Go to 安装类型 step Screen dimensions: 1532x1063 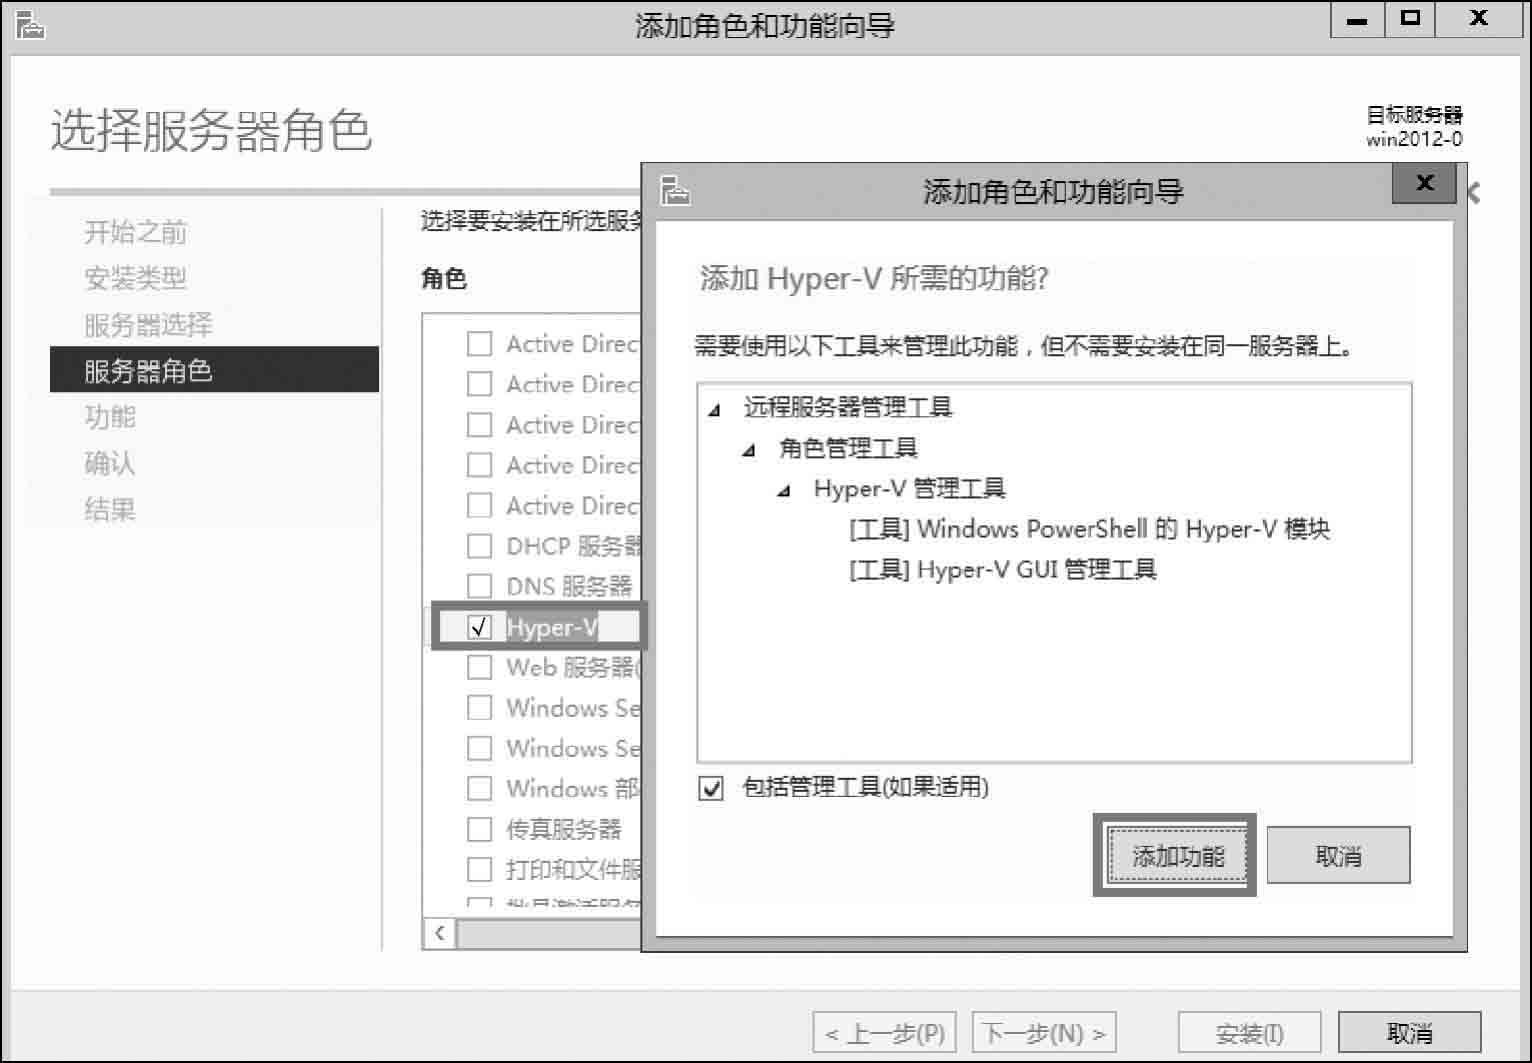point(135,278)
